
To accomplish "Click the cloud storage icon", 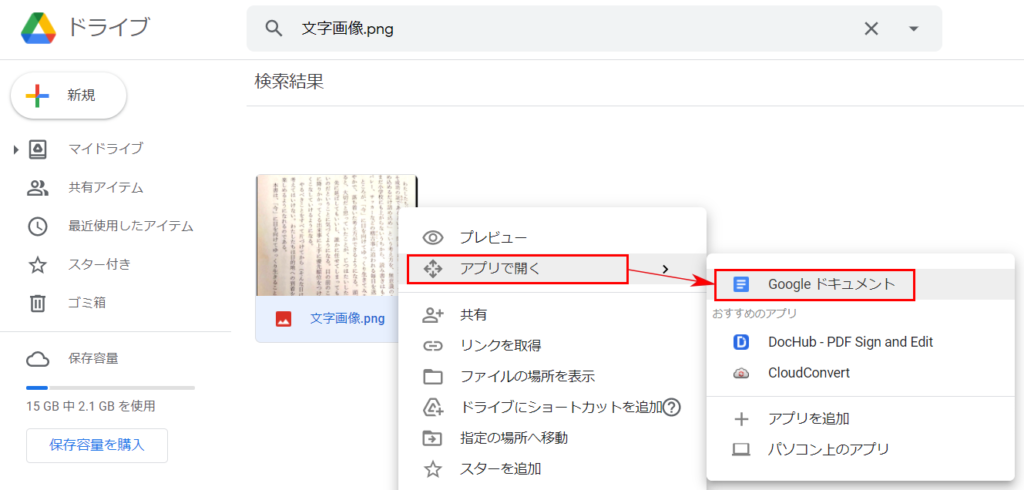I will tap(38, 359).
